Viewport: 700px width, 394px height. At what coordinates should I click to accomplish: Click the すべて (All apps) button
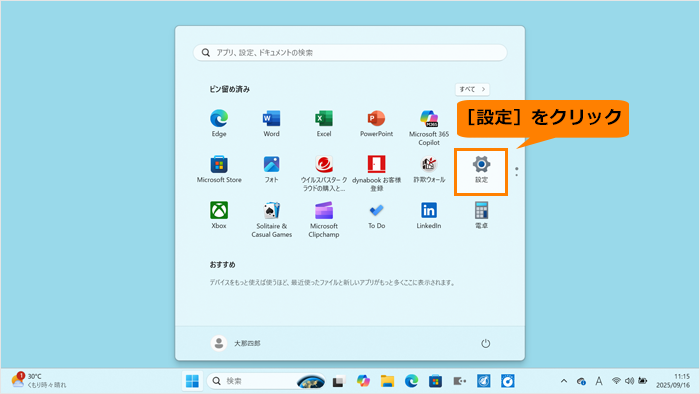coord(472,89)
